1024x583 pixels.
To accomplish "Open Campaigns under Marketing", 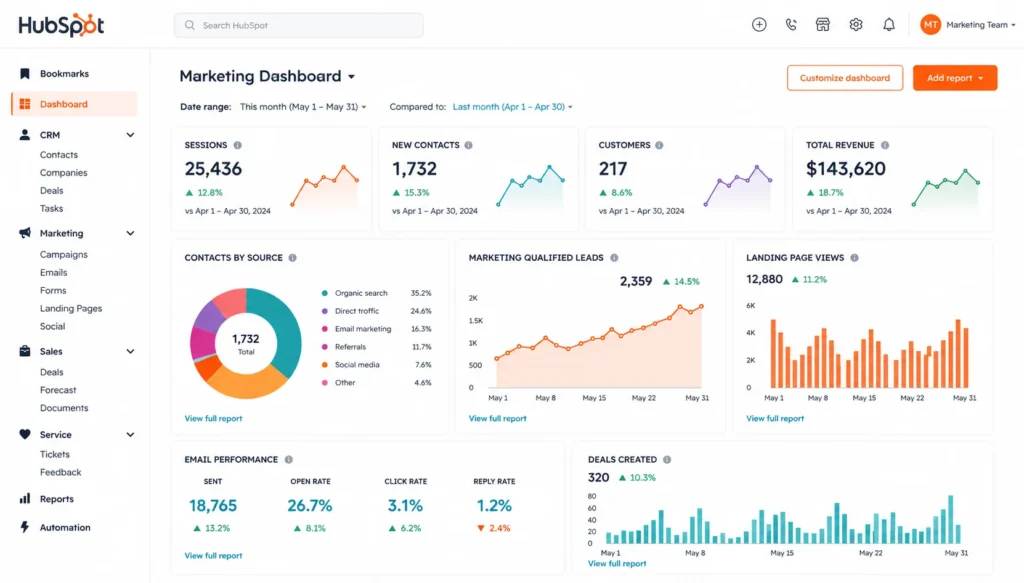I will click(x=63, y=255).
